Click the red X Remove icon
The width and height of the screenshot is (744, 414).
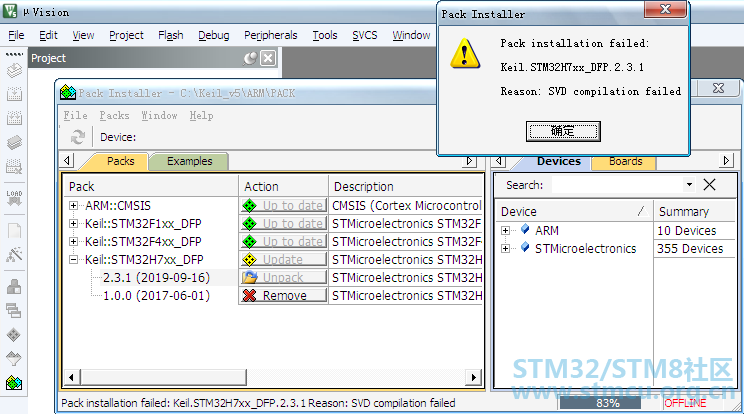pyautogui.click(x=249, y=295)
